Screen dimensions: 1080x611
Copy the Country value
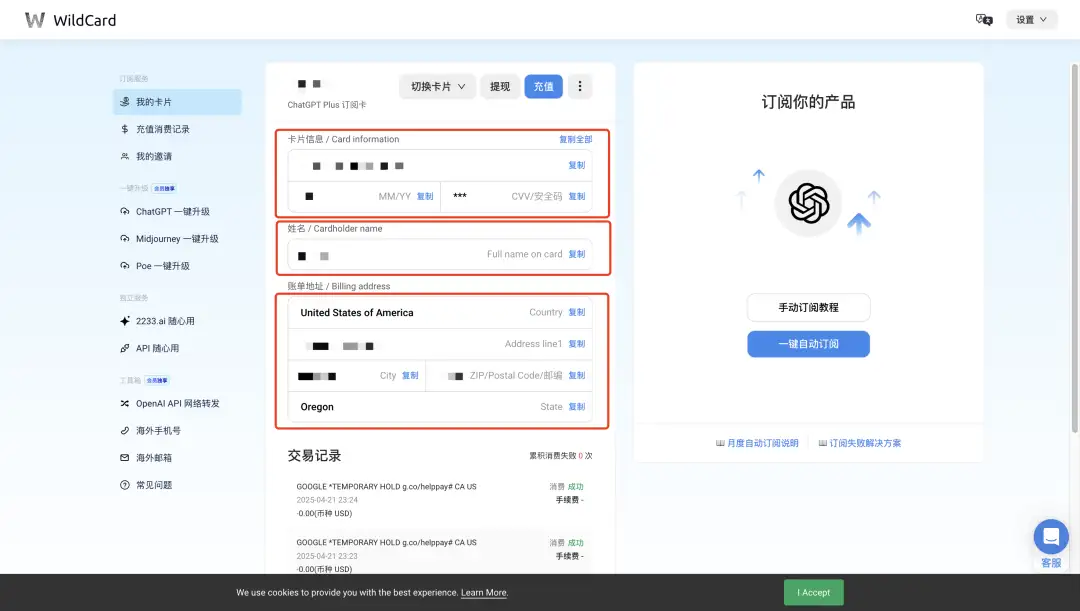coord(577,312)
